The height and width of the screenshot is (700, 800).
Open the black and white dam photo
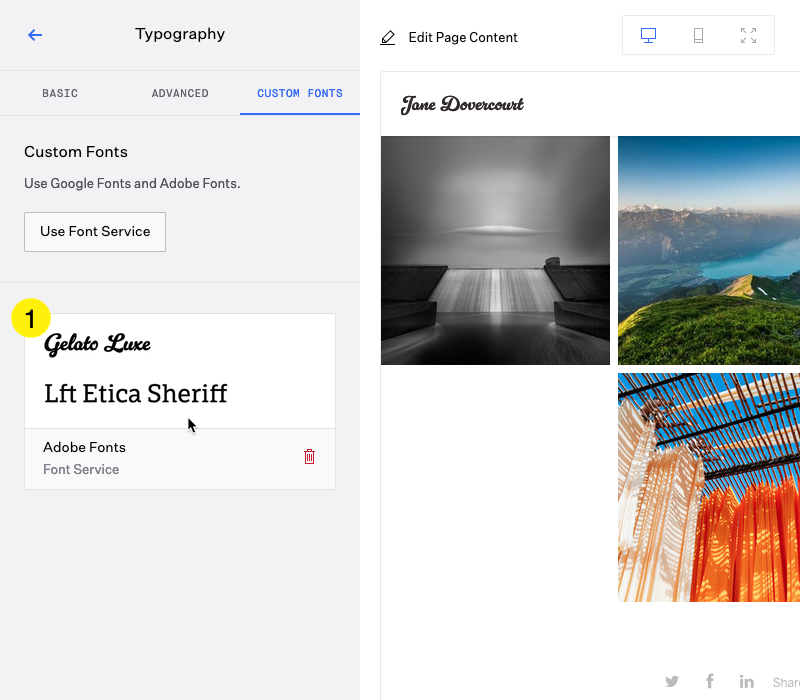[495, 251]
